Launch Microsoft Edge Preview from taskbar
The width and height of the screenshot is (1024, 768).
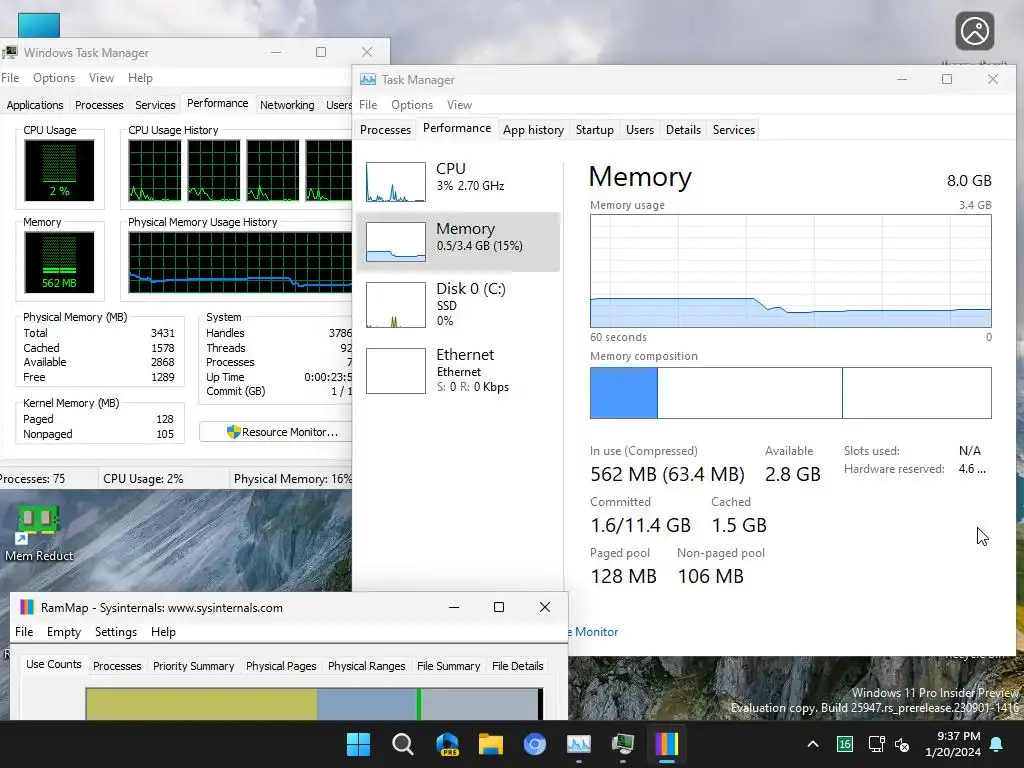coord(447,744)
